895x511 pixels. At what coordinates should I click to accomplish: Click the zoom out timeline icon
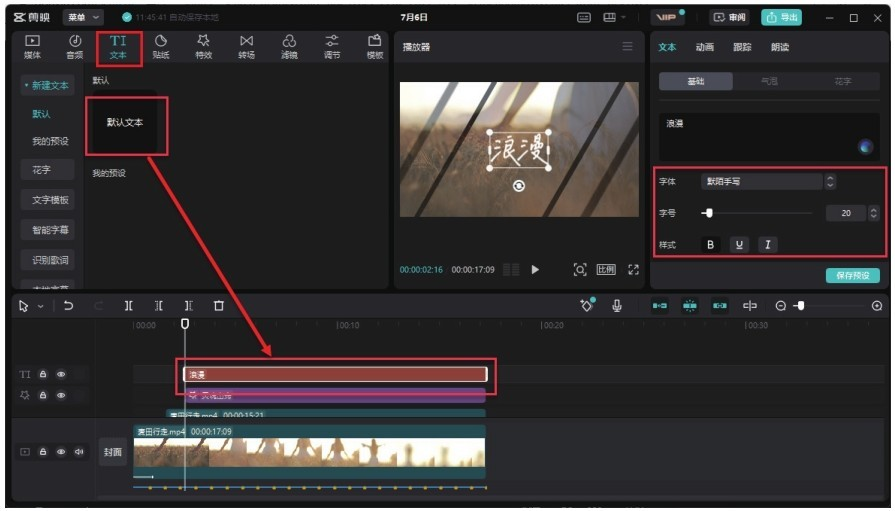tap(781, 306)
